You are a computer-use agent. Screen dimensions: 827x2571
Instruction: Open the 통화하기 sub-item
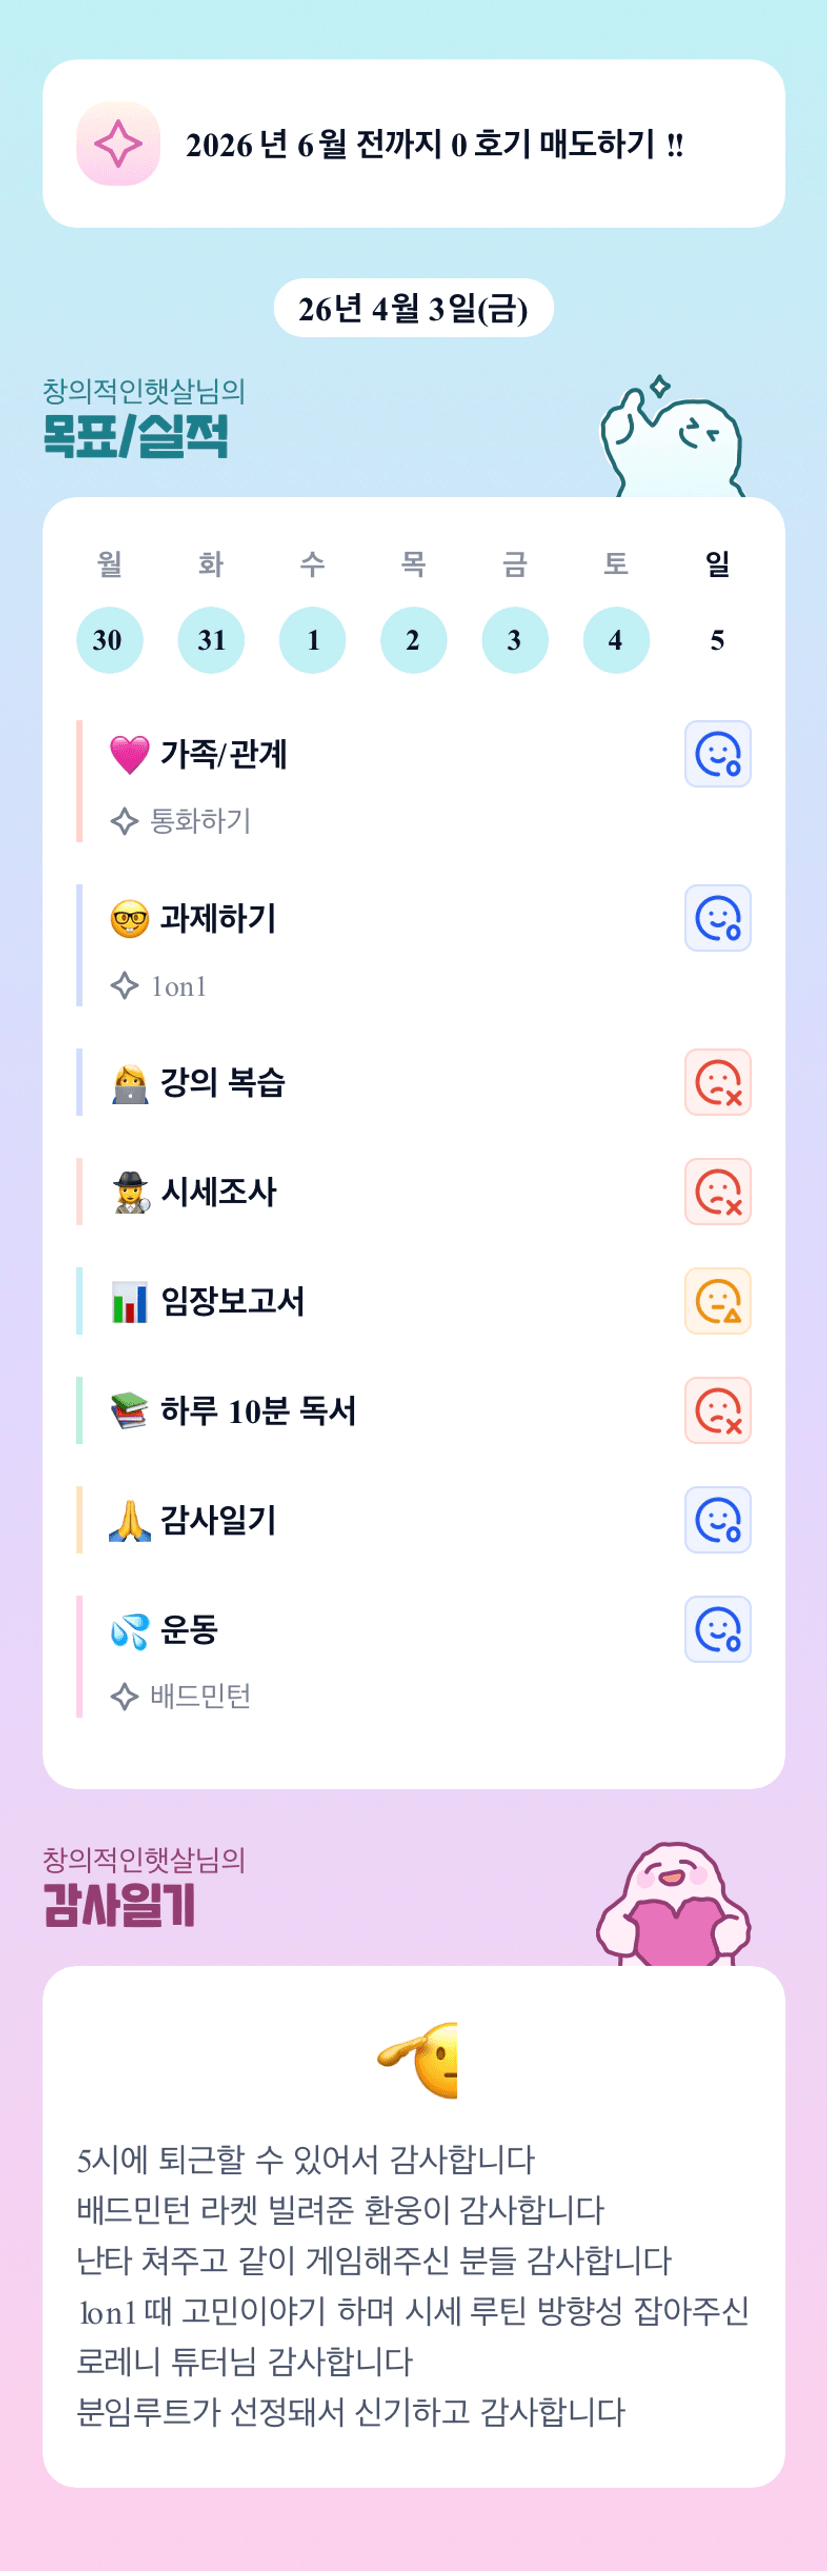(x=200, y=821)
